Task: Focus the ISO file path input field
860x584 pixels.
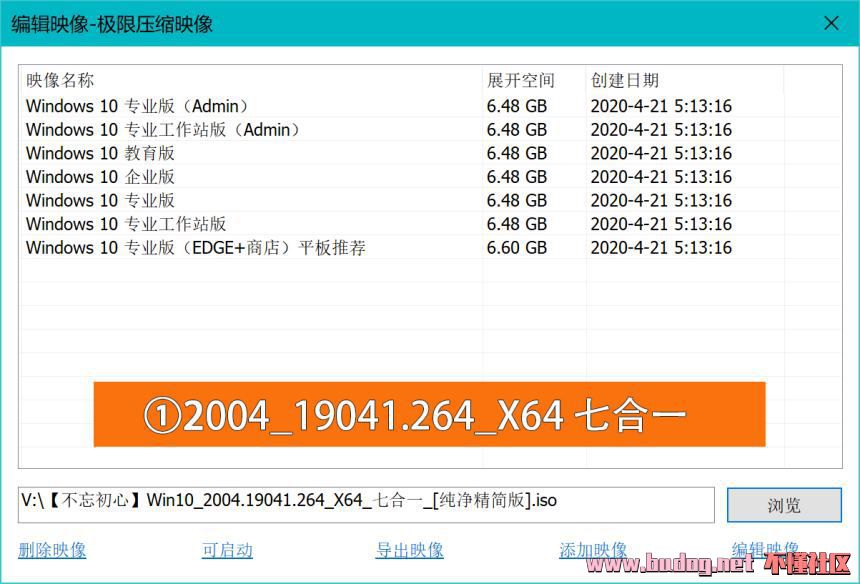Action: tap(366, 505)
